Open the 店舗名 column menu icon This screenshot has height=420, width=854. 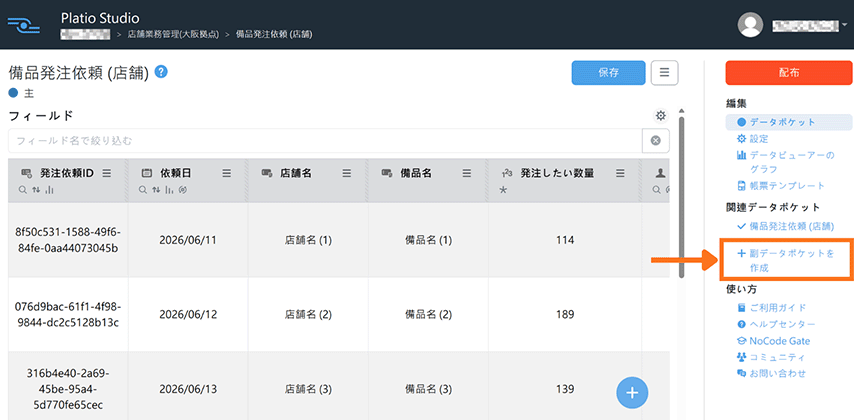[346, 173]
